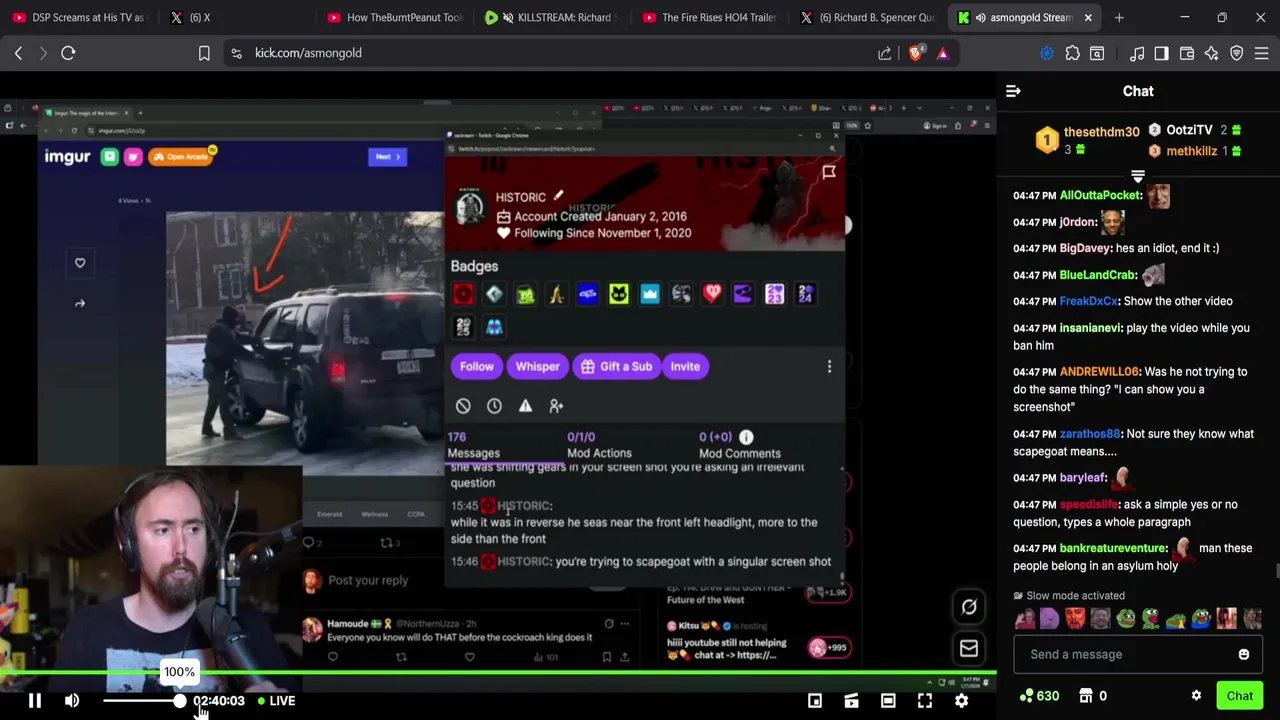Collapse the chat panel arrow icon
Image resolution: width=1280 pixels, height=720 pixels.
(1013, 91)
